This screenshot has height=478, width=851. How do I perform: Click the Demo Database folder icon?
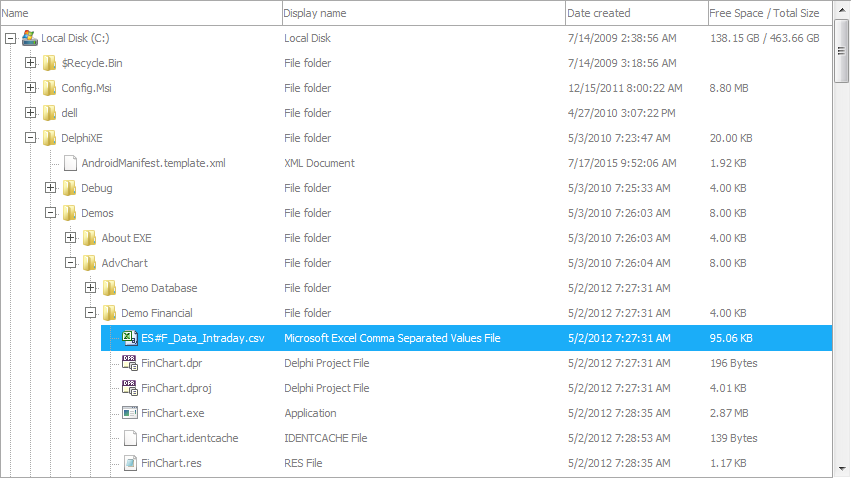click(x=110, y=288)
